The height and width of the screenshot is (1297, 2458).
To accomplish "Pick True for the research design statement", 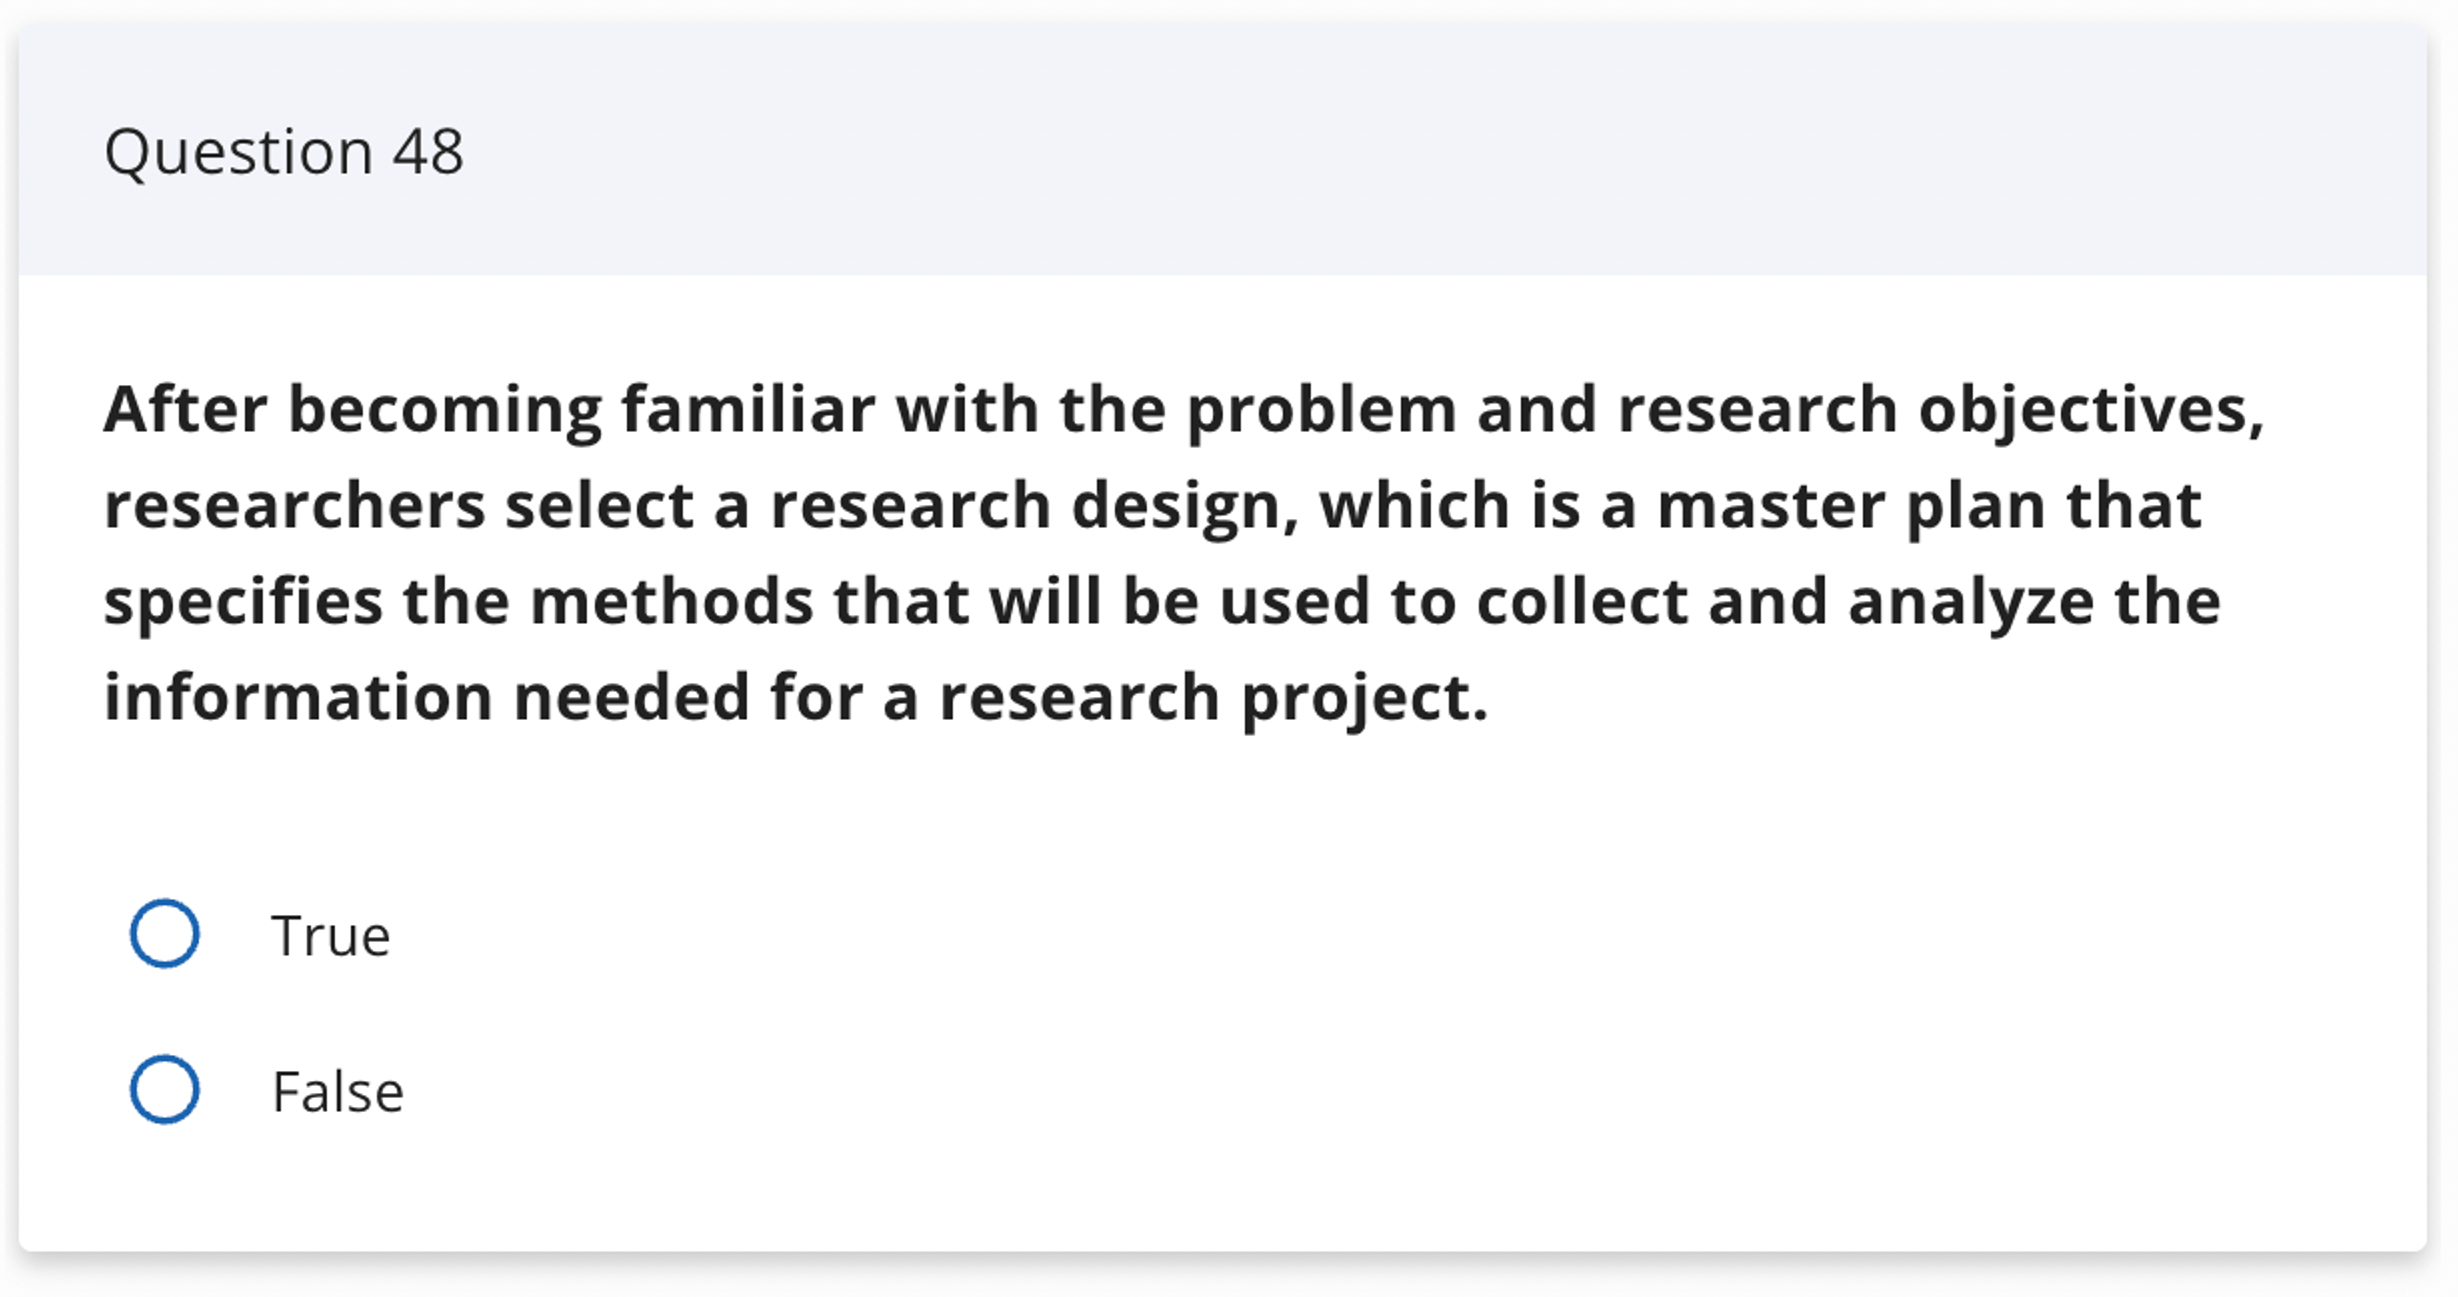I will (x=166, y=935).
